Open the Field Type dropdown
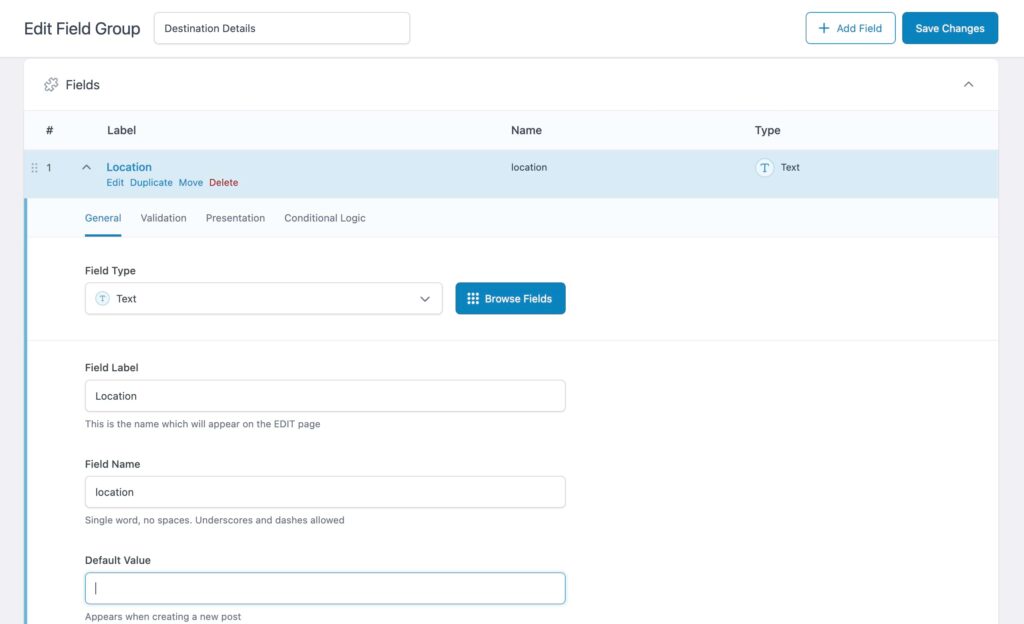 pyautogui.click(x=264, y=298)
